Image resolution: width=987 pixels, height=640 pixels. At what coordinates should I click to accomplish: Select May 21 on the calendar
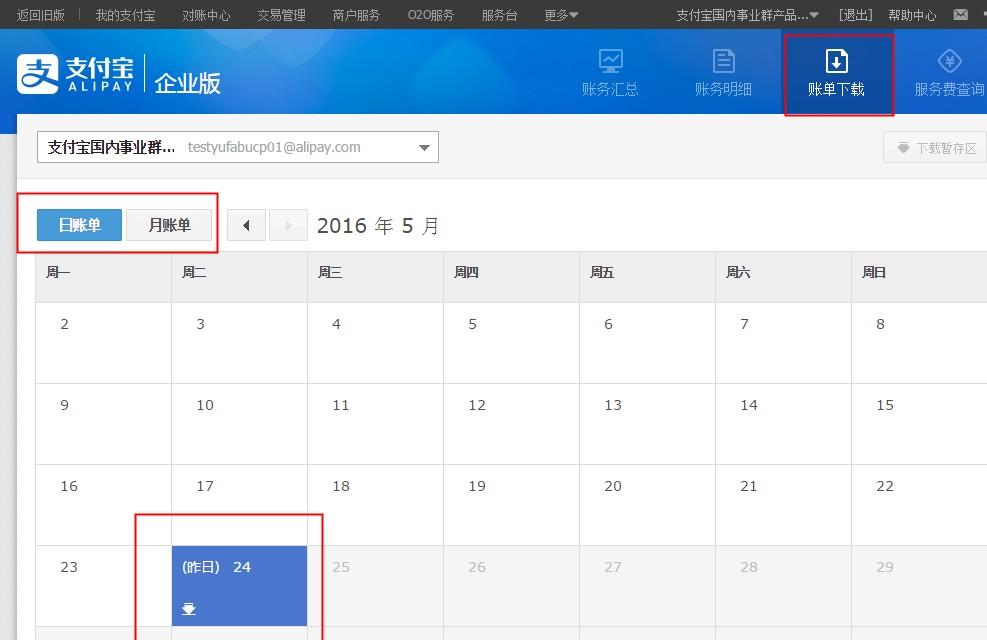click(783, 505)
